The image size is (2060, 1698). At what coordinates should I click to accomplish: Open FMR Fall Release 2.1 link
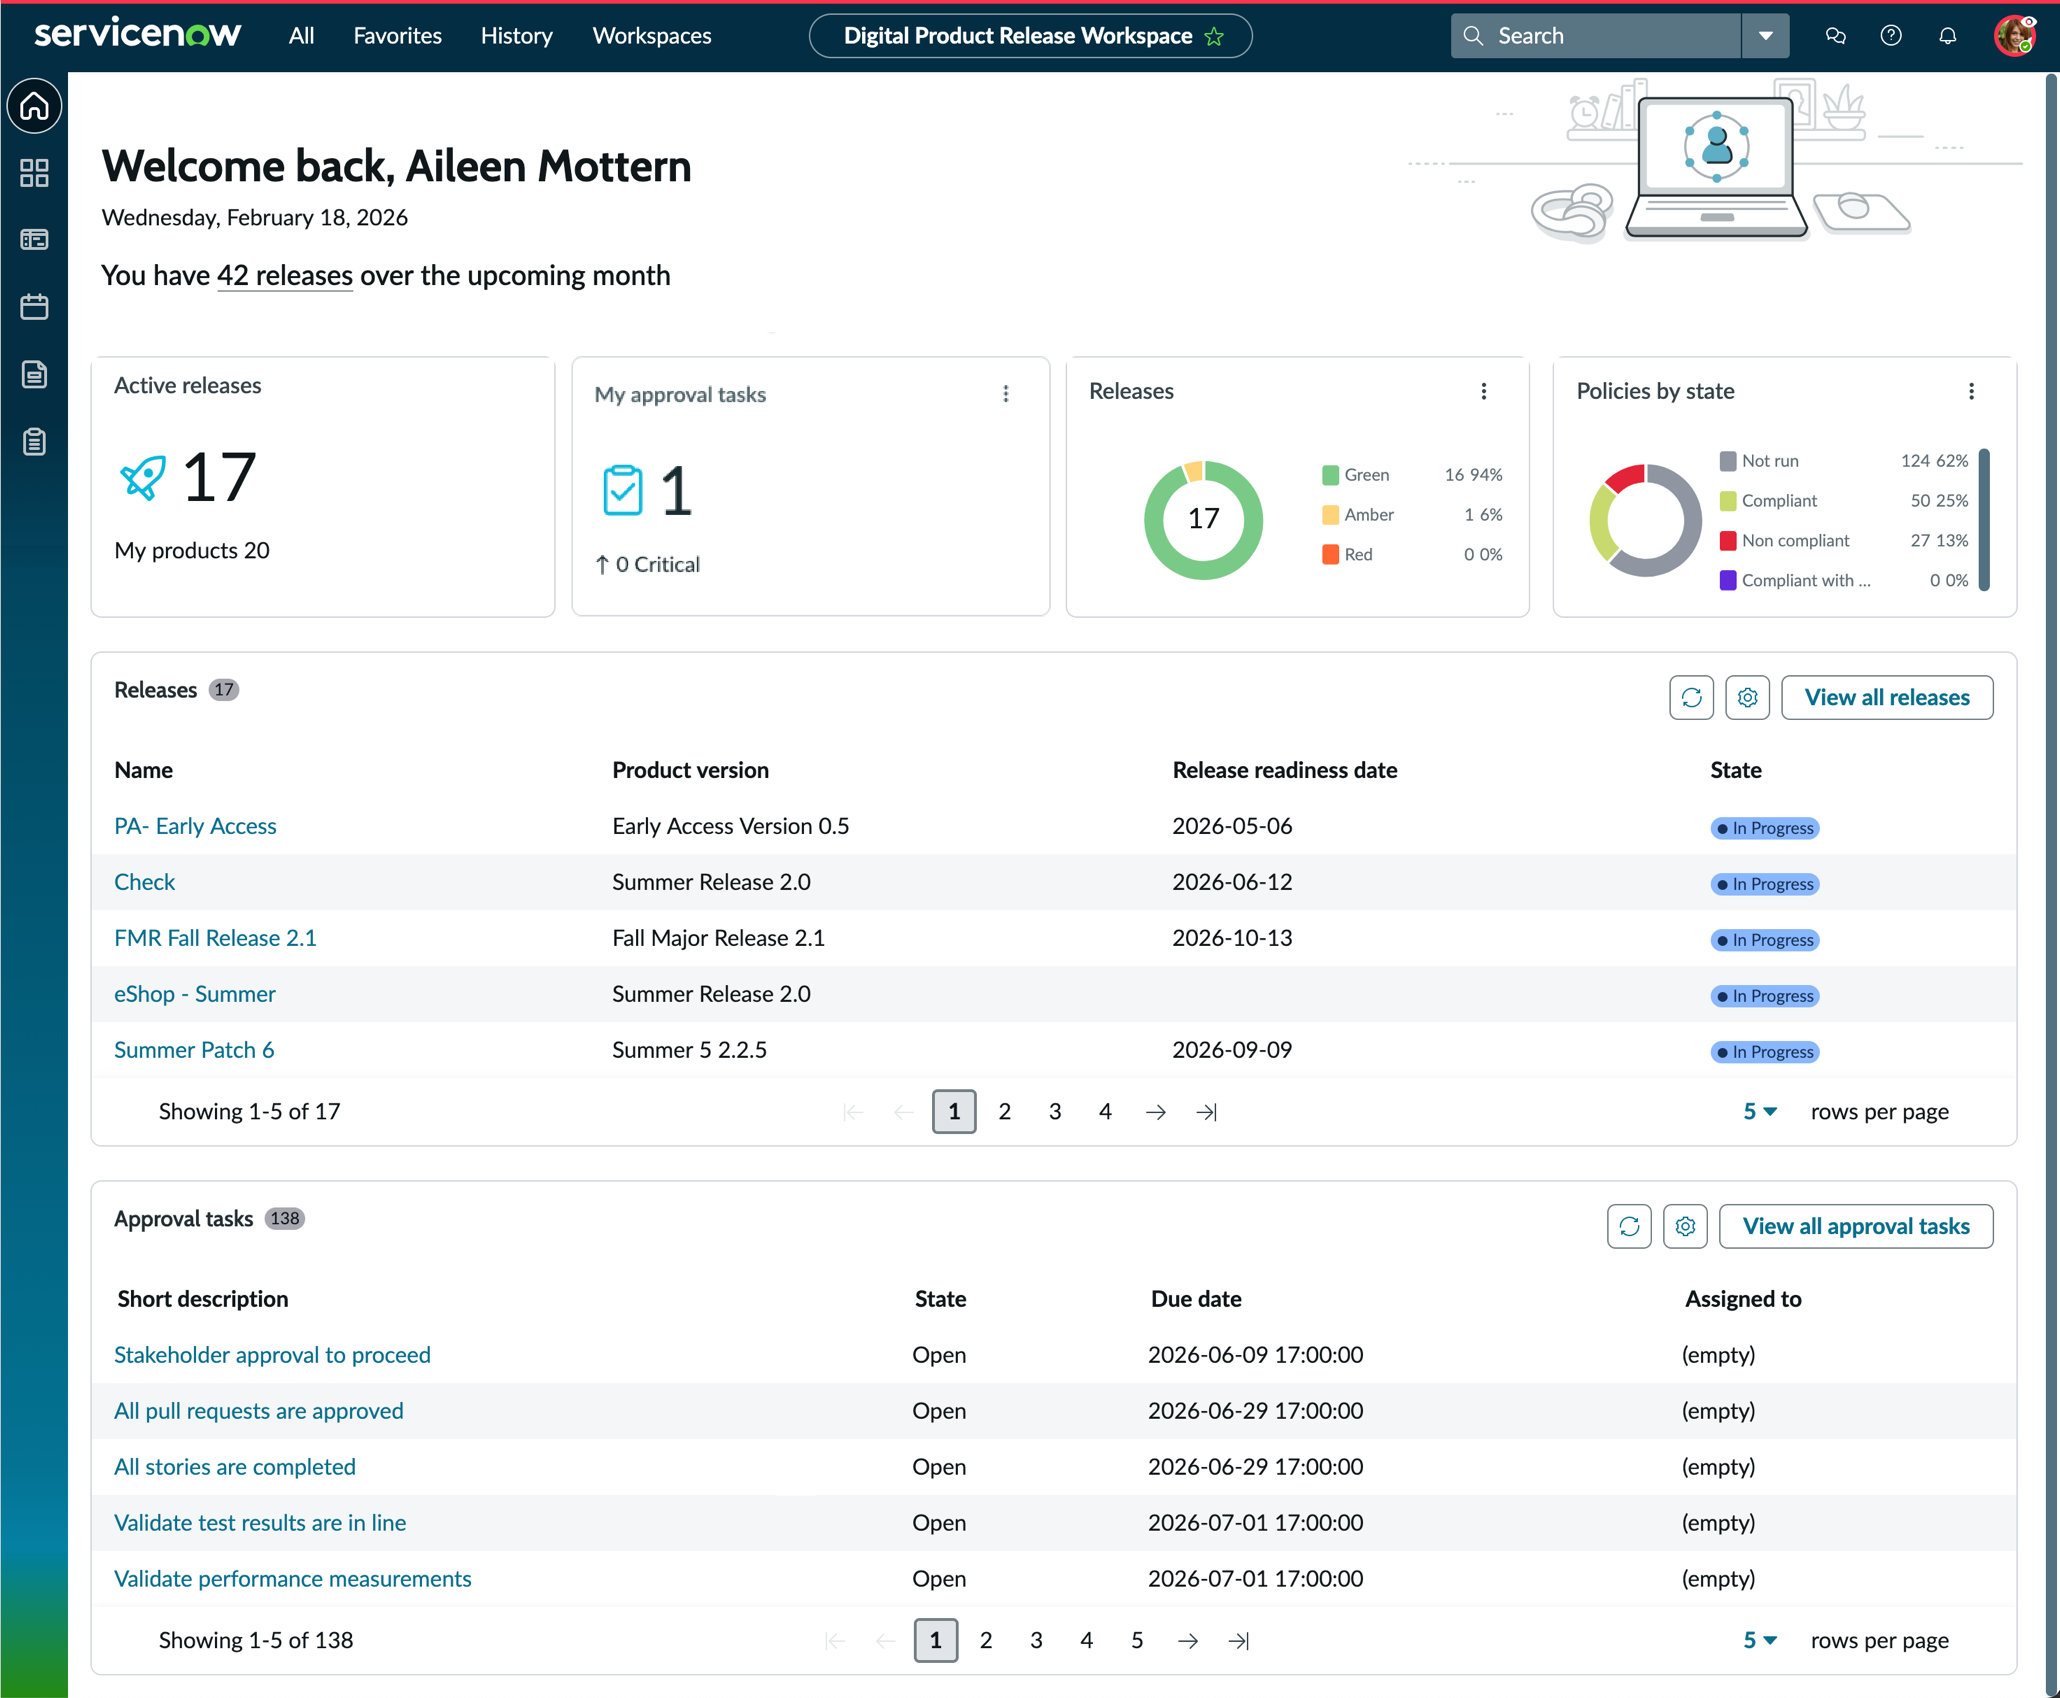pyautogui.click(x=215, y=938)
